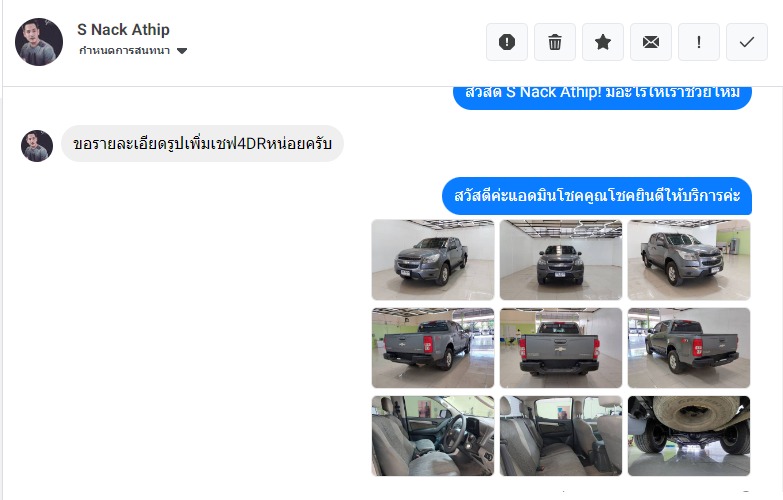
Task: Open the rear-left truck bed photo
Action: click(x=433, y=348)
